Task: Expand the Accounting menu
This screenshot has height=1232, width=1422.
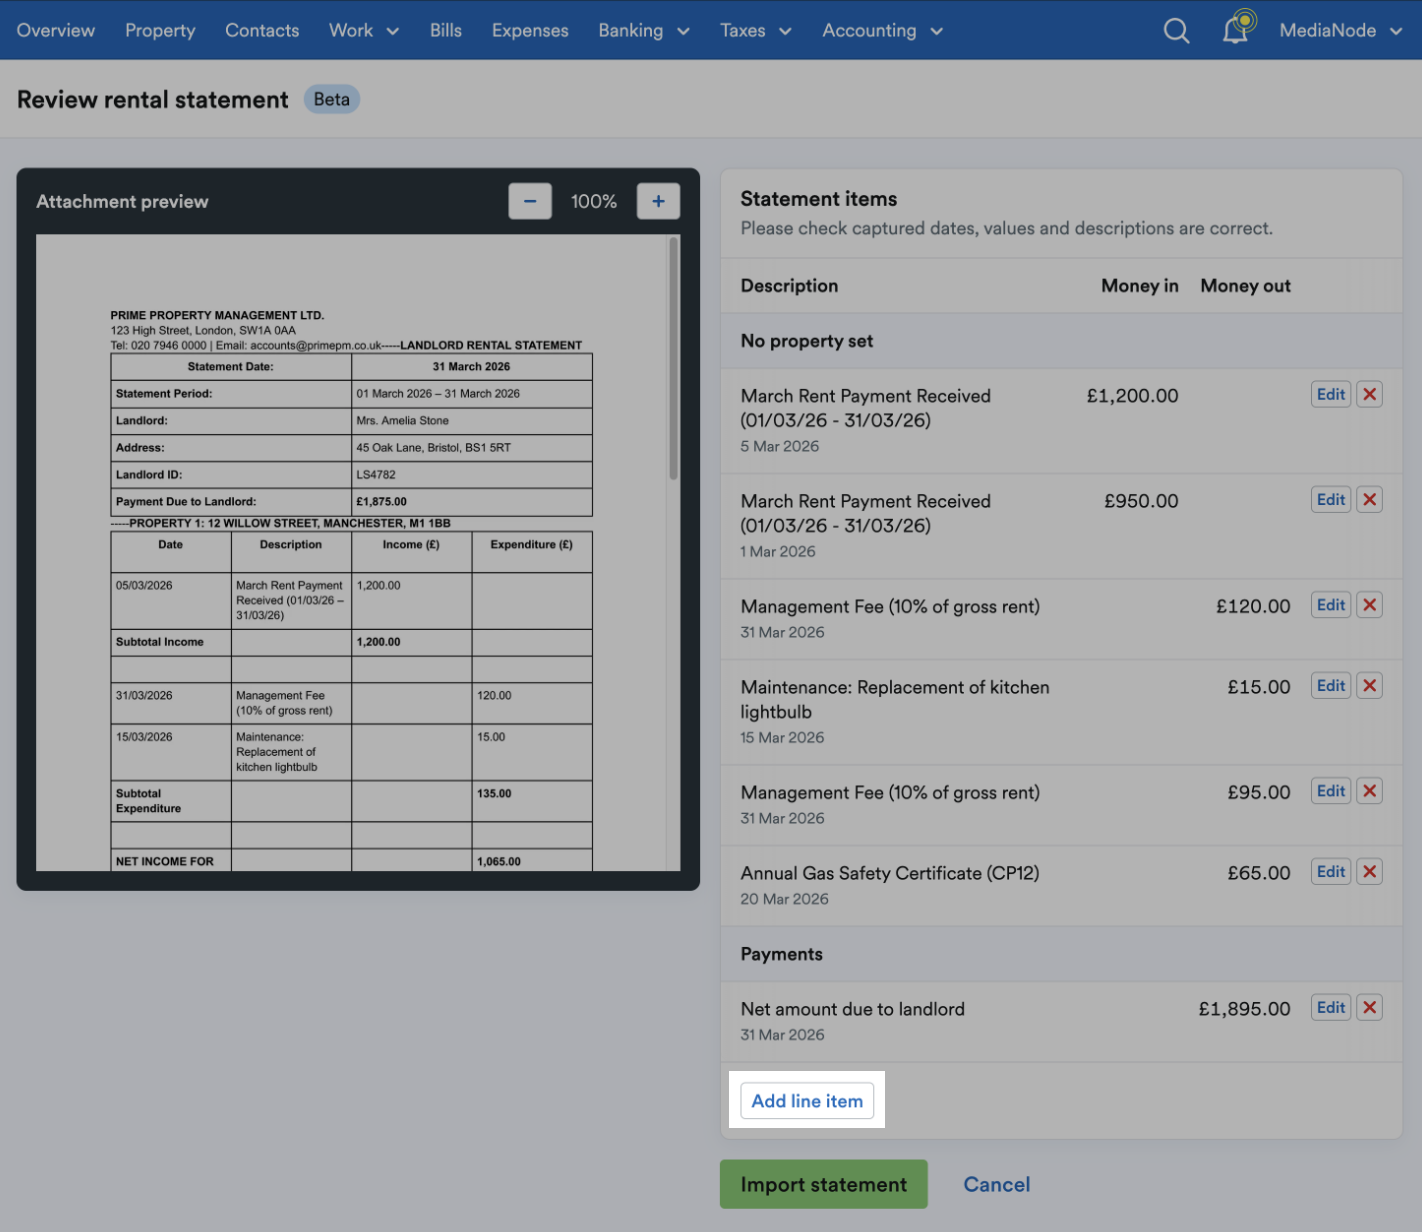Action: coord(883,30)
